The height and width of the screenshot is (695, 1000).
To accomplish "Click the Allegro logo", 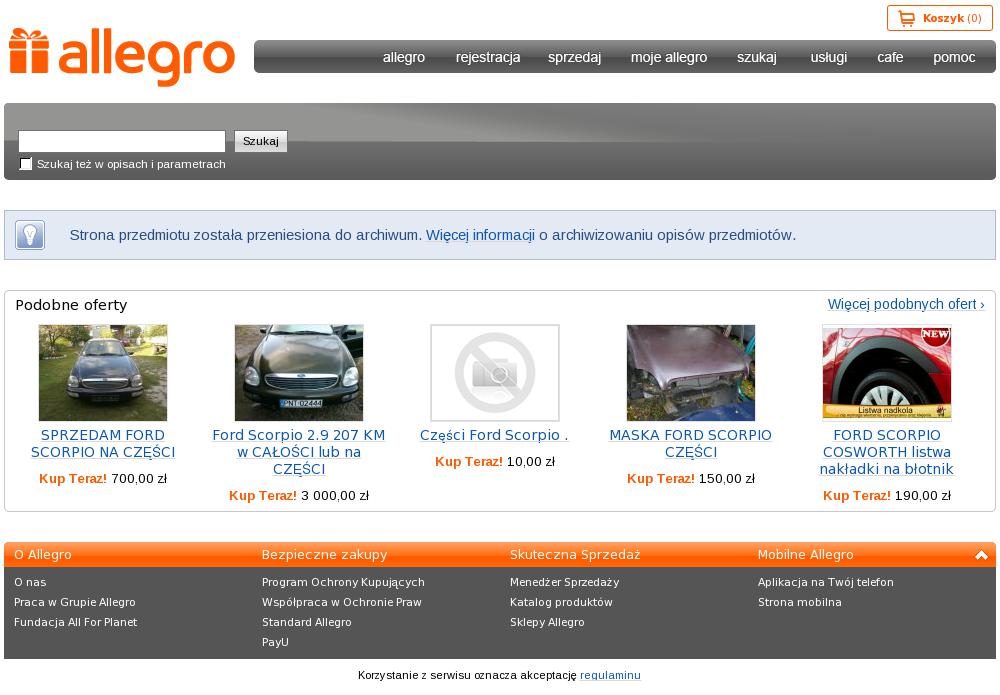I will pyautogui.click(x=122, y=57).
